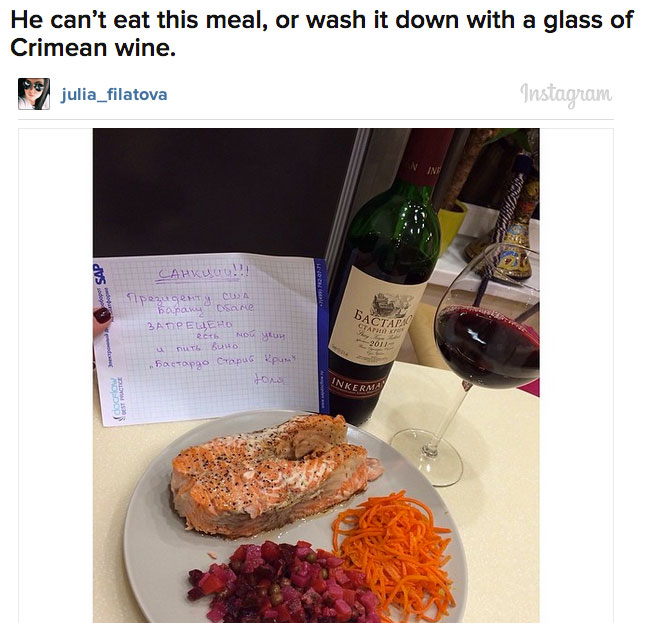Open julia_filatova's profile avatar

(x=34, y=94)
